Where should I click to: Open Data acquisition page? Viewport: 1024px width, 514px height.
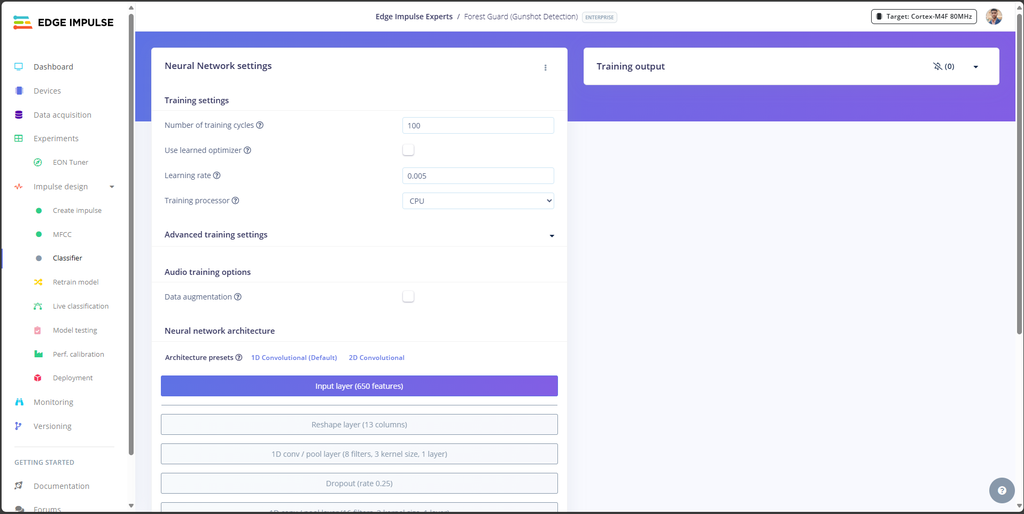click(x=63, y=115)
